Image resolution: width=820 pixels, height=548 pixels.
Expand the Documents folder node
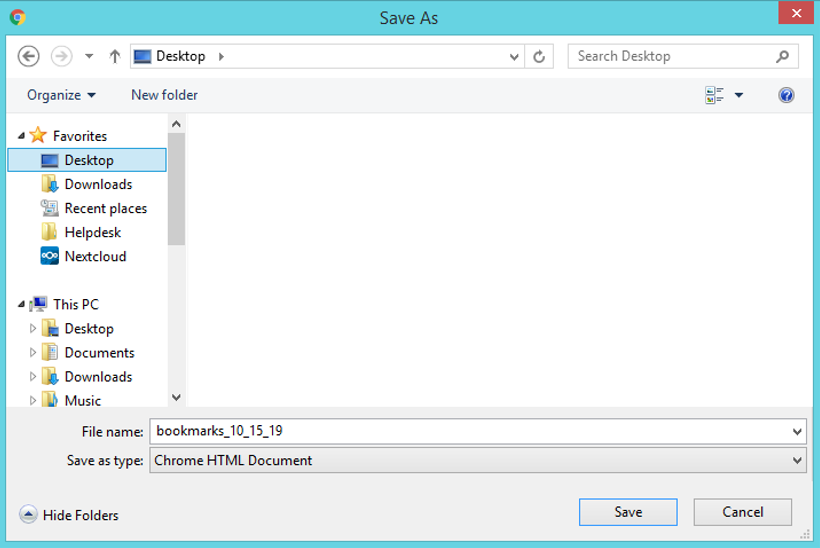[32, 352]
